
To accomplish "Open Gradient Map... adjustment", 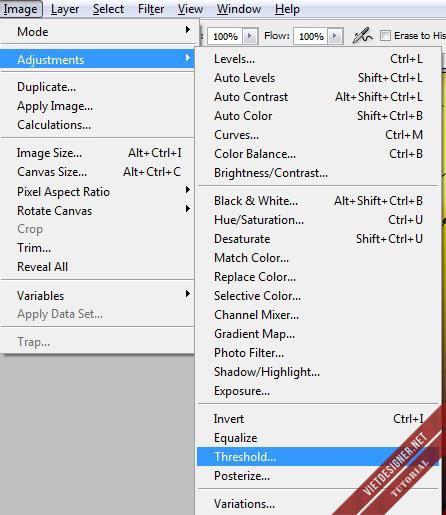I will [318, 334].
